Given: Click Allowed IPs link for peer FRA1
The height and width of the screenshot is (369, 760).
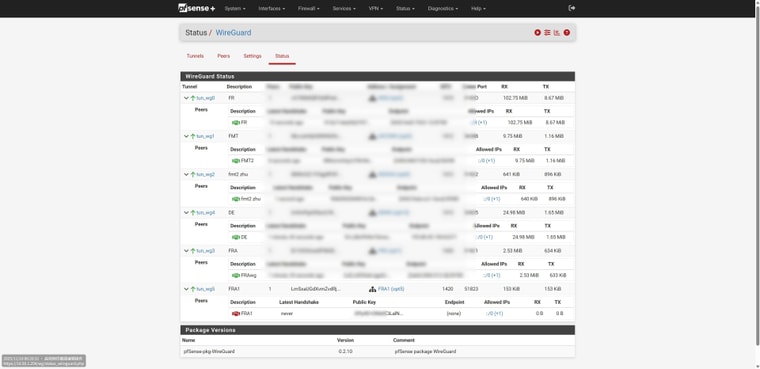Looking at the screenshot, I should [x=494, y=314].
